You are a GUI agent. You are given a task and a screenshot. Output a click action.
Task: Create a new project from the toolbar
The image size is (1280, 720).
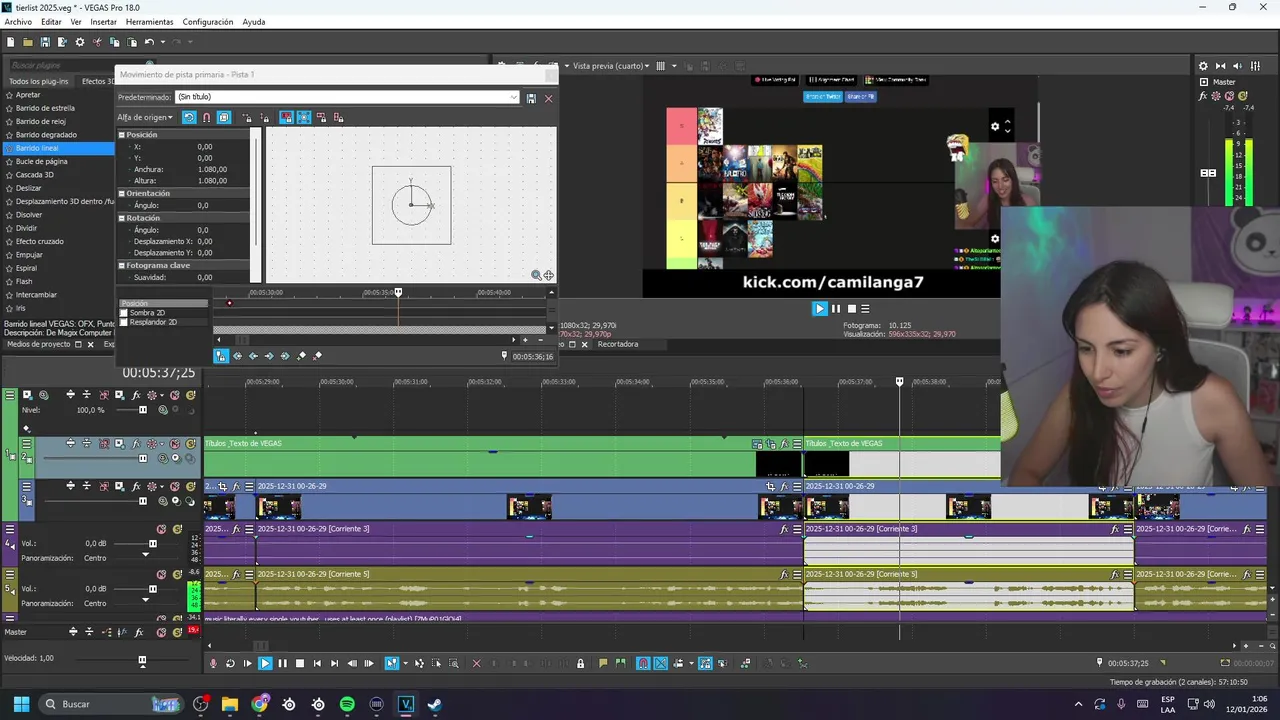point(10,42)
